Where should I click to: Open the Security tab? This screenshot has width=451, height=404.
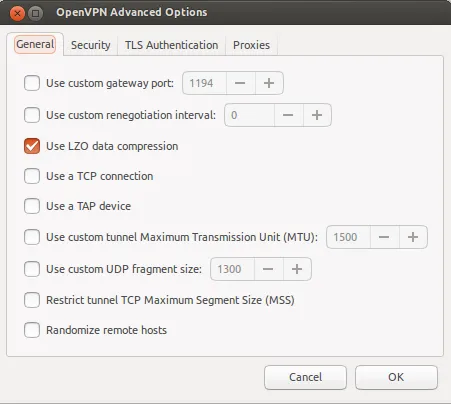(x=91, y=45)
